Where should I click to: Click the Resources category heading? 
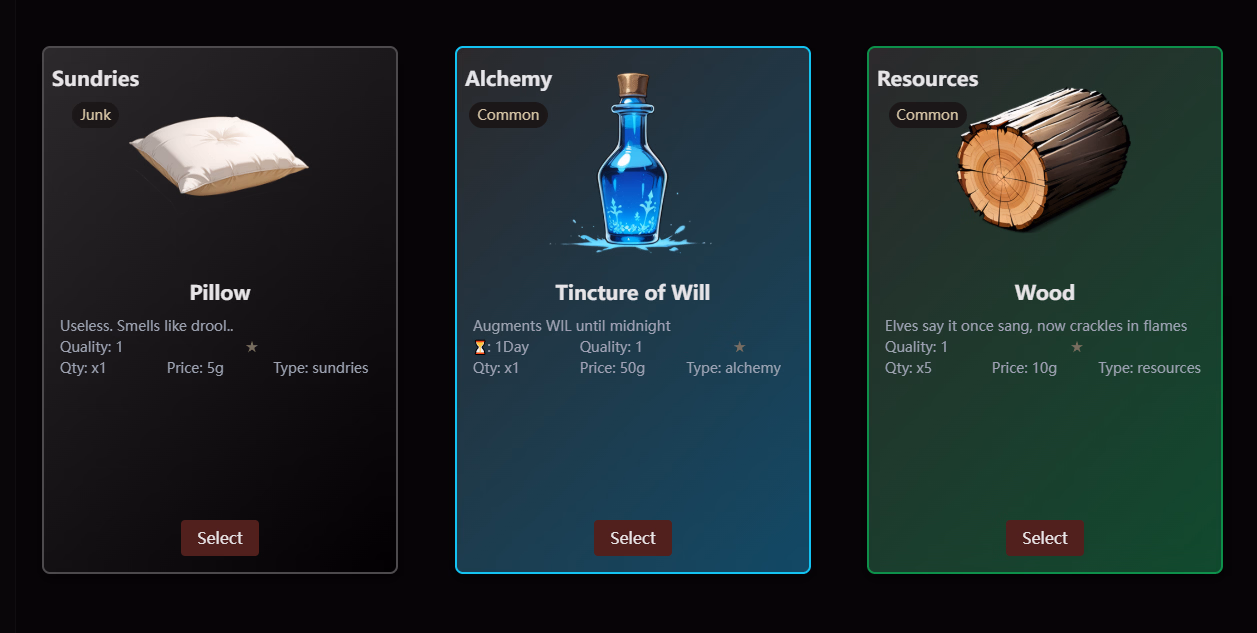click(x=927, y=79)
